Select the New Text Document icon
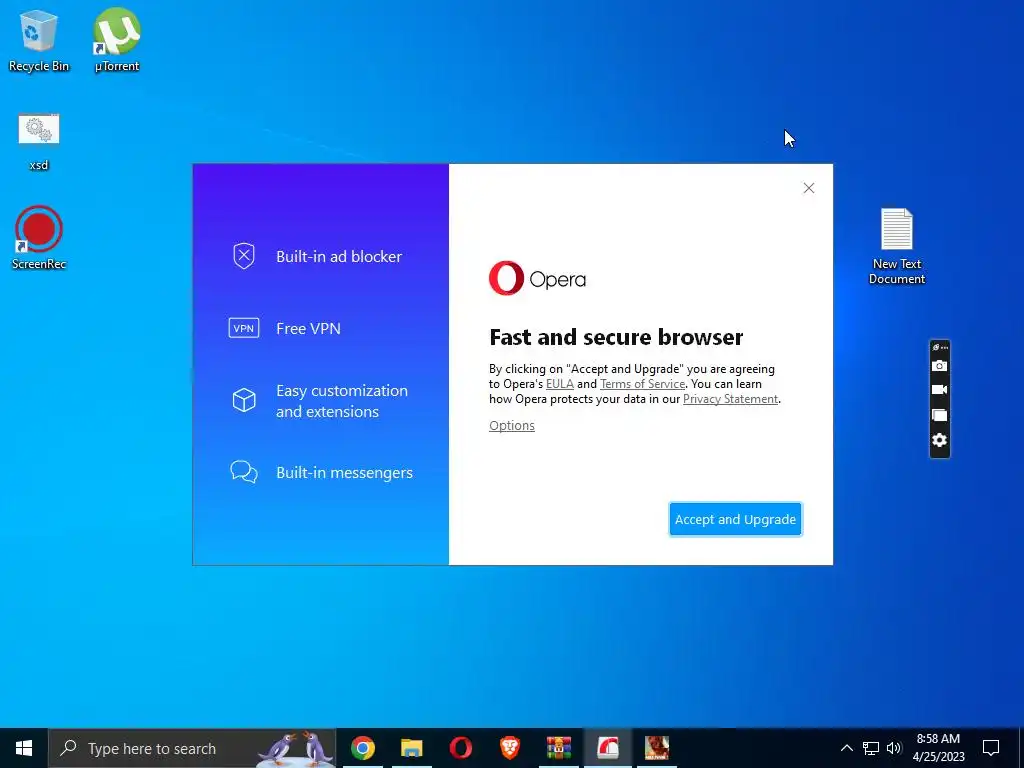 [897, 246]
